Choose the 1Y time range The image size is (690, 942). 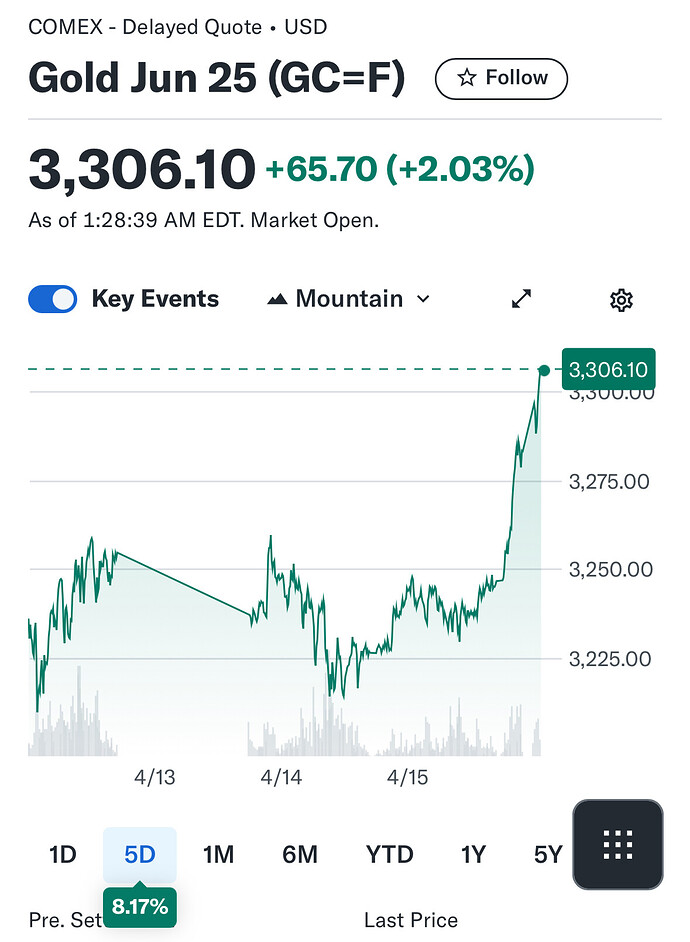pyautogui.click(x=473, y=854)
